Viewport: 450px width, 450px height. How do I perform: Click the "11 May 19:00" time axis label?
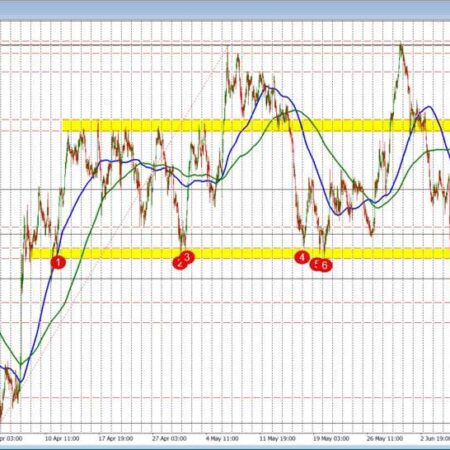pos(277,438)
